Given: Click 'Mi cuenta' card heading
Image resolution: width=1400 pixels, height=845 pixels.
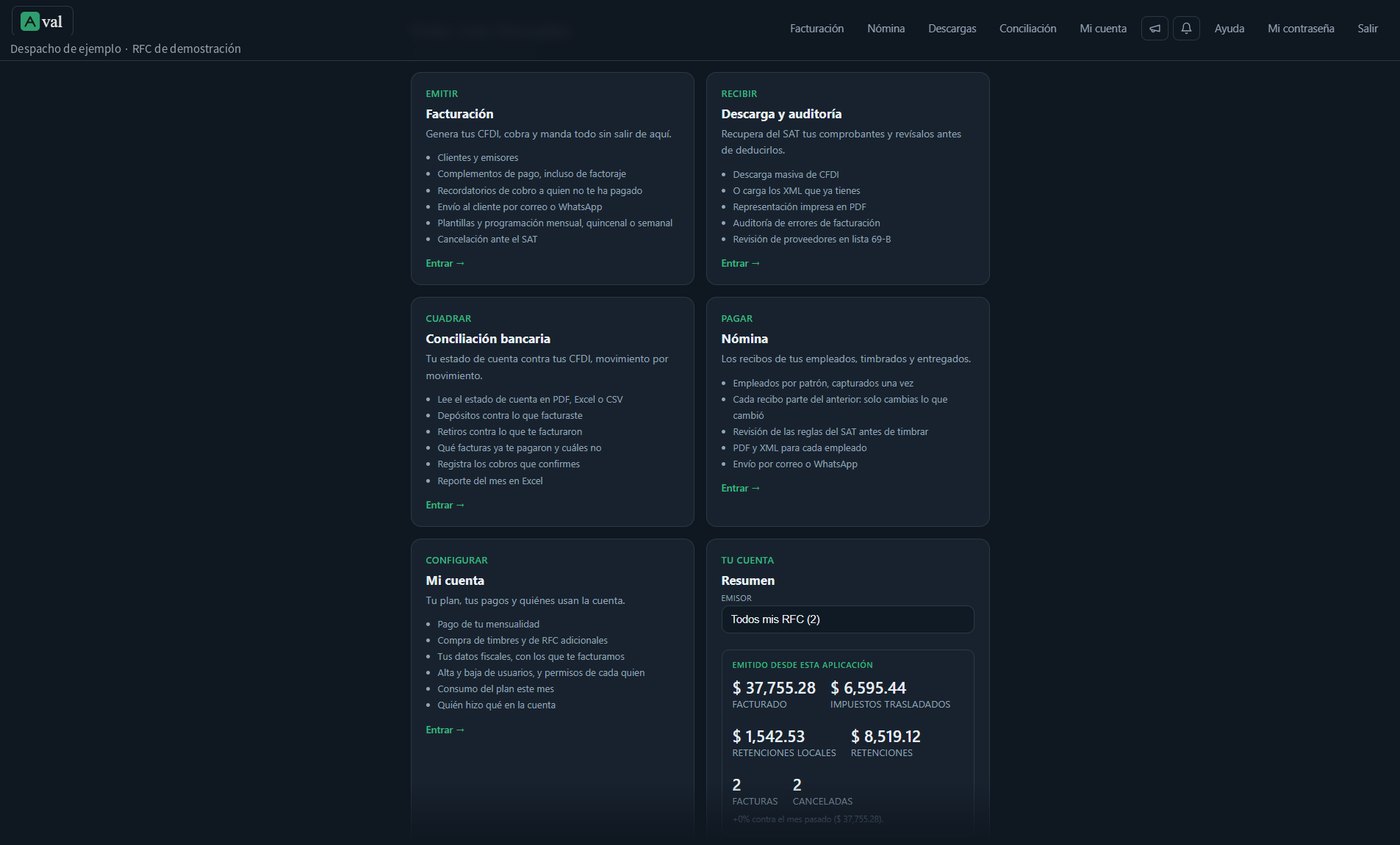Looking at the screenshot, I should click(455, 580).
